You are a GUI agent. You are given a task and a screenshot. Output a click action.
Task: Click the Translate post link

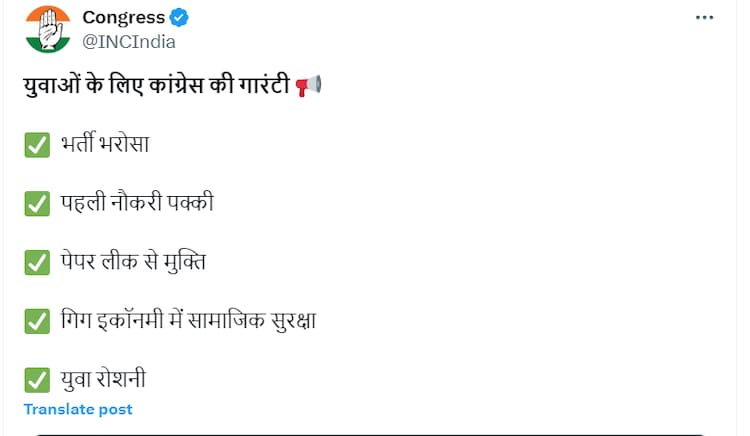[x=78, y=409]
